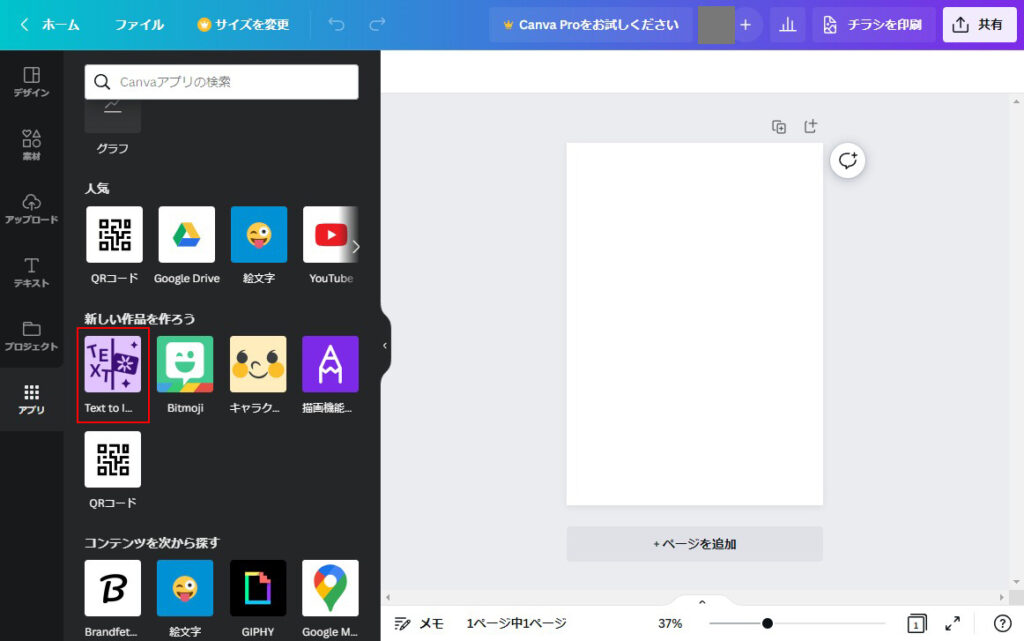Viewport: 1024px width, 641px height.
Task: Click the ページを追加 button
Action: [694, 544]
